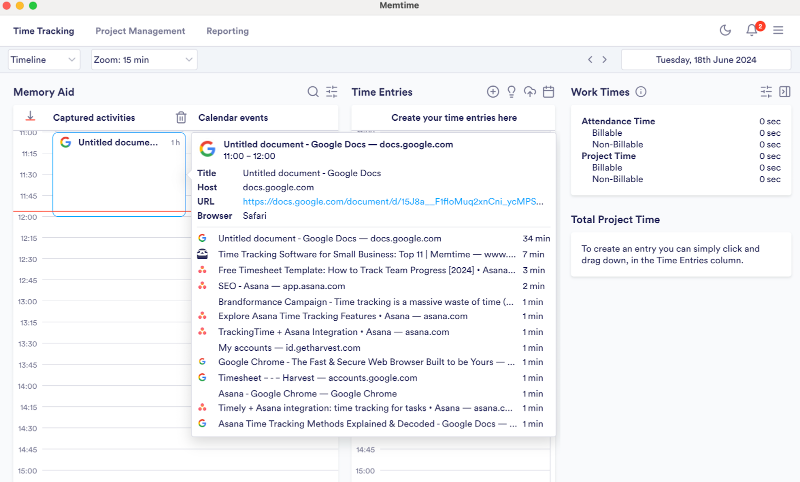This screenshot has height=482, width=800.
Task: Show Work Times info icon
Action: click(x=641, y=92)
